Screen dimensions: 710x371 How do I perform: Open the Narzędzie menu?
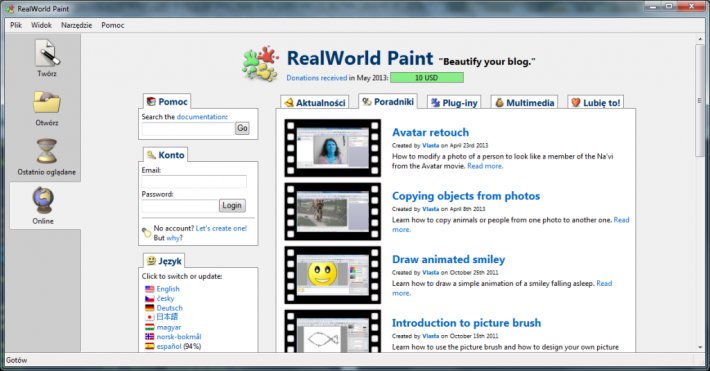click(77, 25)
